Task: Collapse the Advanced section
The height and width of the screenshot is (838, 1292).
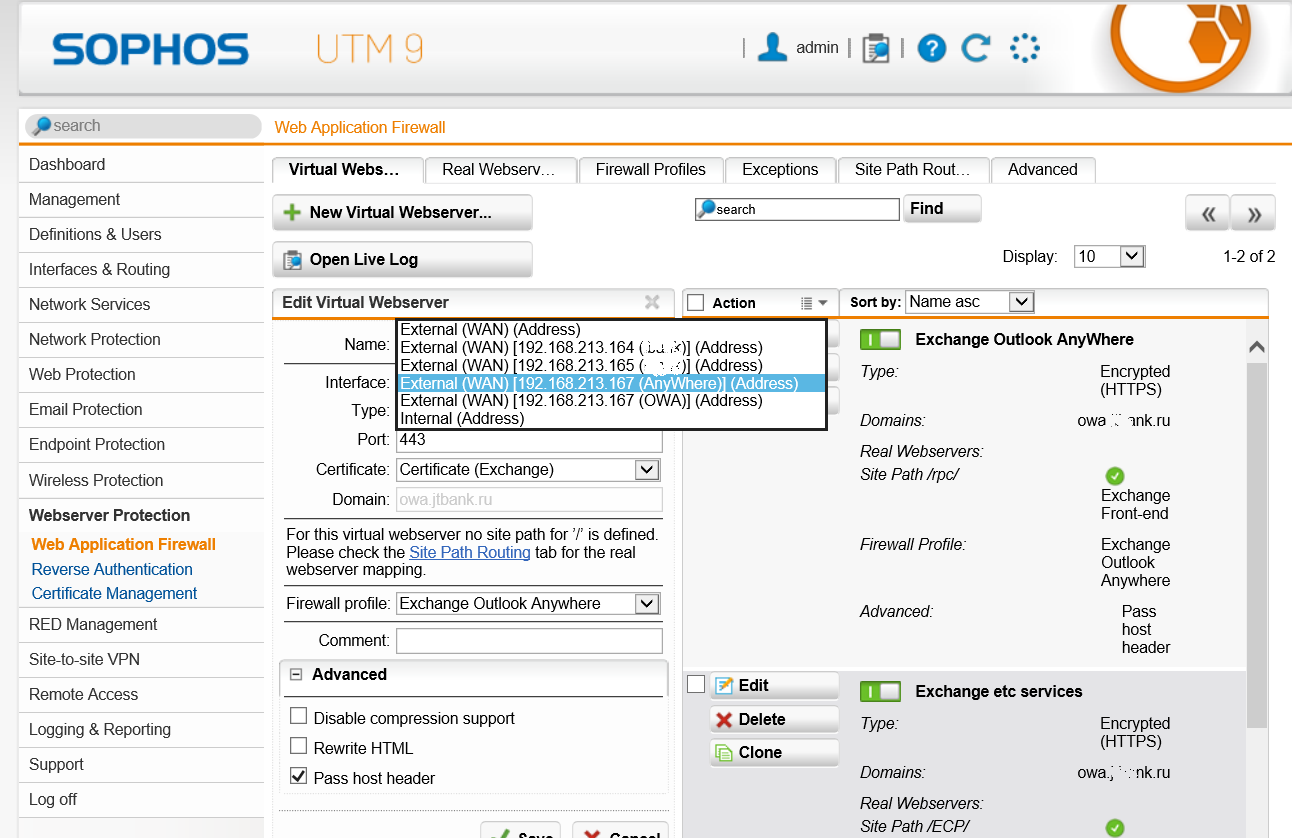Action: [296, 675]
